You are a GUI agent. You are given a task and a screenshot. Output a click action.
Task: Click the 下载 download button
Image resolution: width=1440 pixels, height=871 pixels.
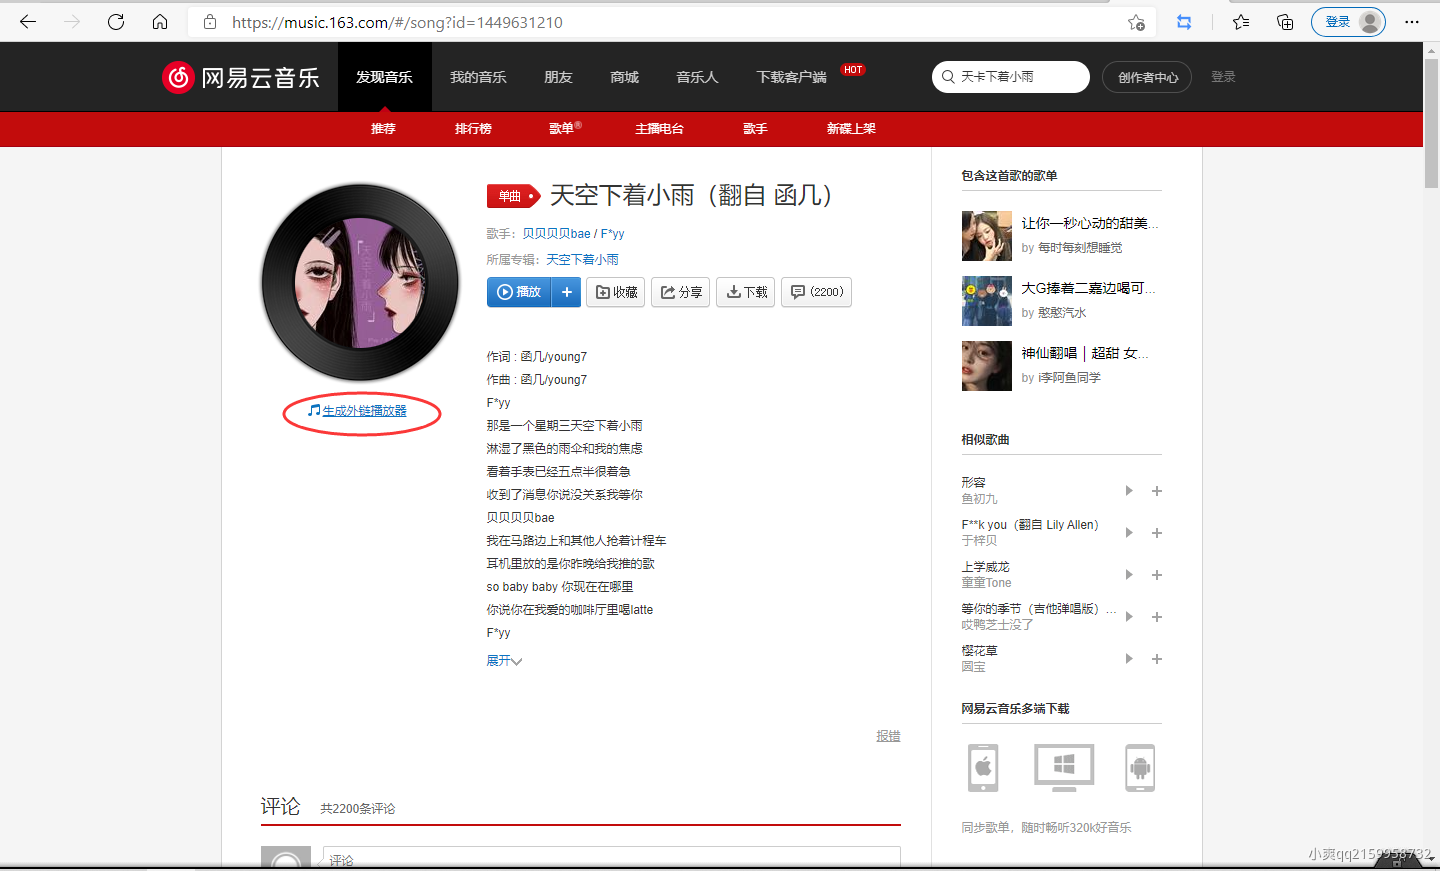[x=746, y=292]
